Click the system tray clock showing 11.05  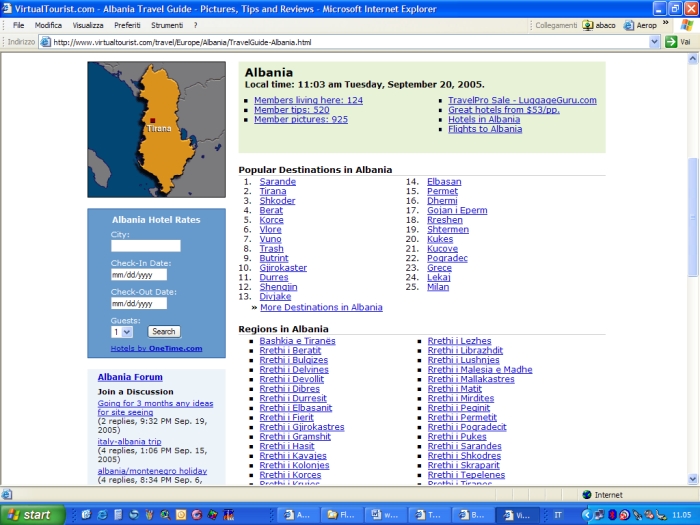tap(682, 515)
